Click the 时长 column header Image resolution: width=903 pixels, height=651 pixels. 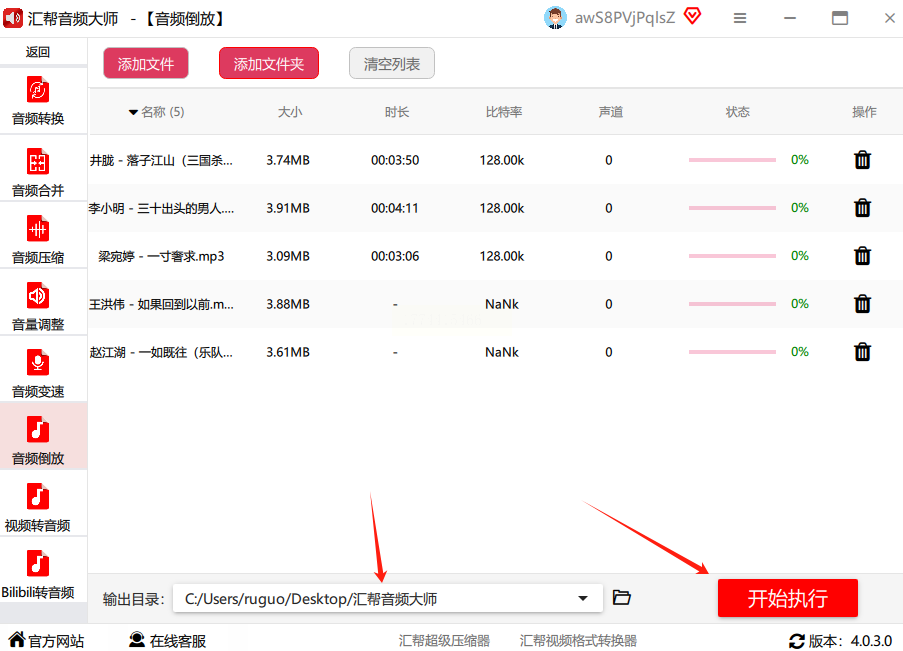[396, 112]
